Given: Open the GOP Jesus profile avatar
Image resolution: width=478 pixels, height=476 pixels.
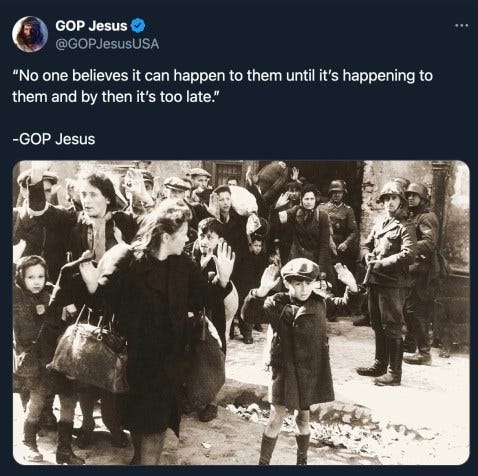Looking at the screenshot, I should (x=30, y=34).
